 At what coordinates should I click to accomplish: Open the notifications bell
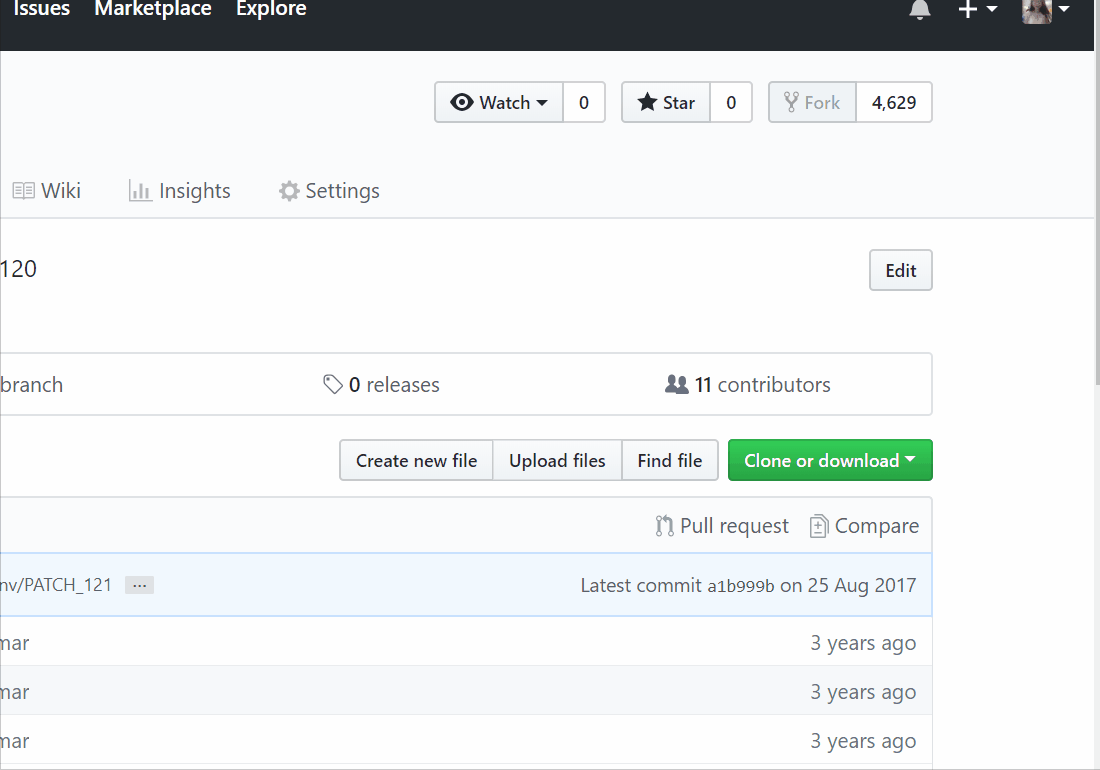pos(920,10)
